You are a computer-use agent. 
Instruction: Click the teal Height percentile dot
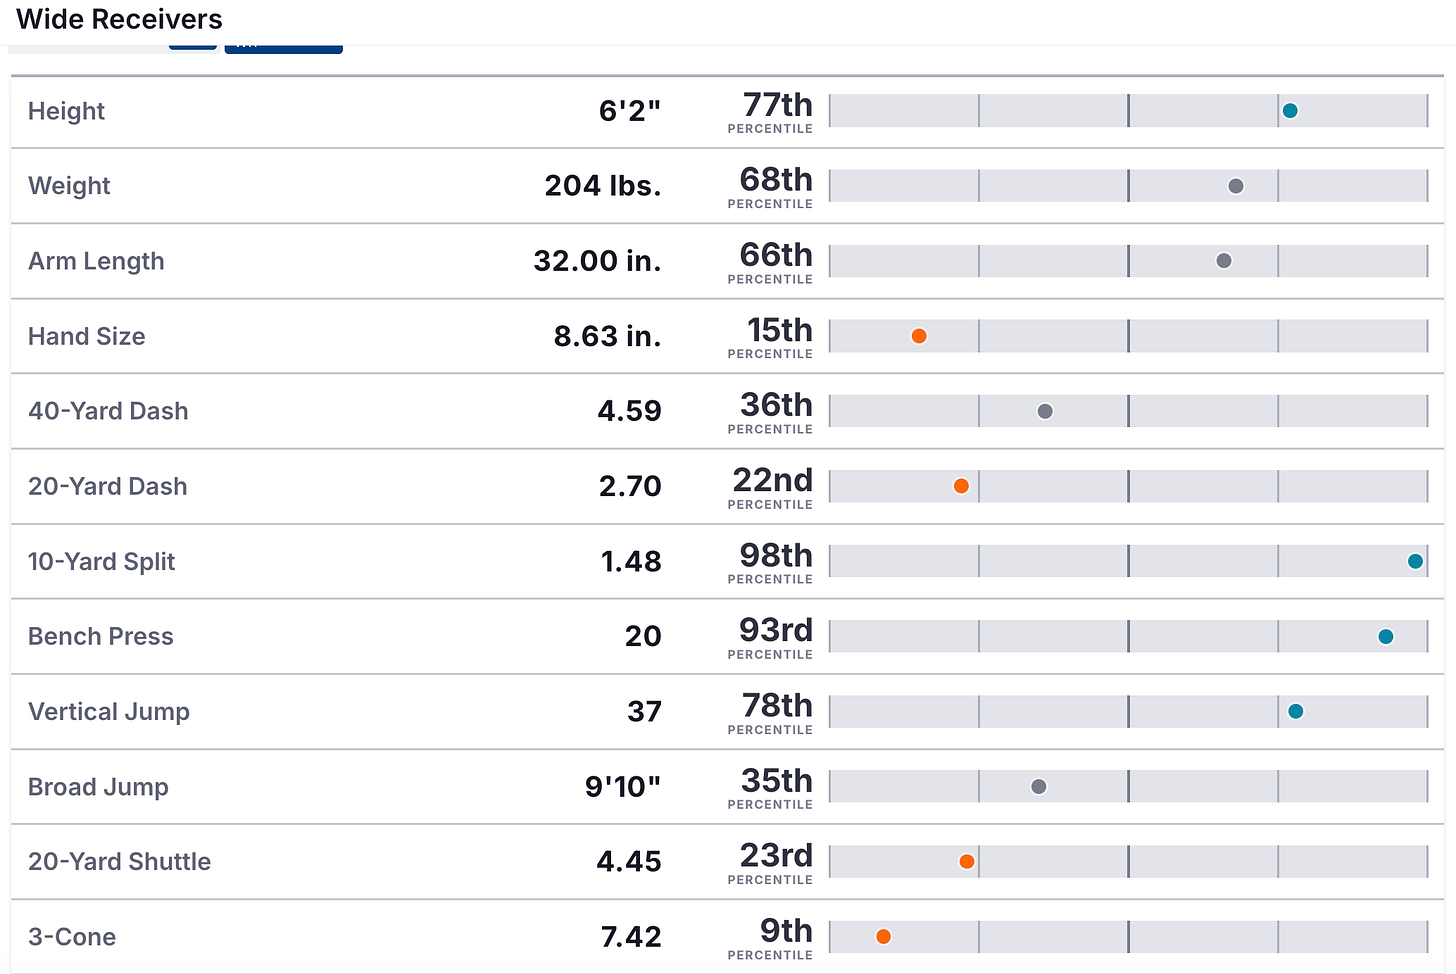point(1290,111)
